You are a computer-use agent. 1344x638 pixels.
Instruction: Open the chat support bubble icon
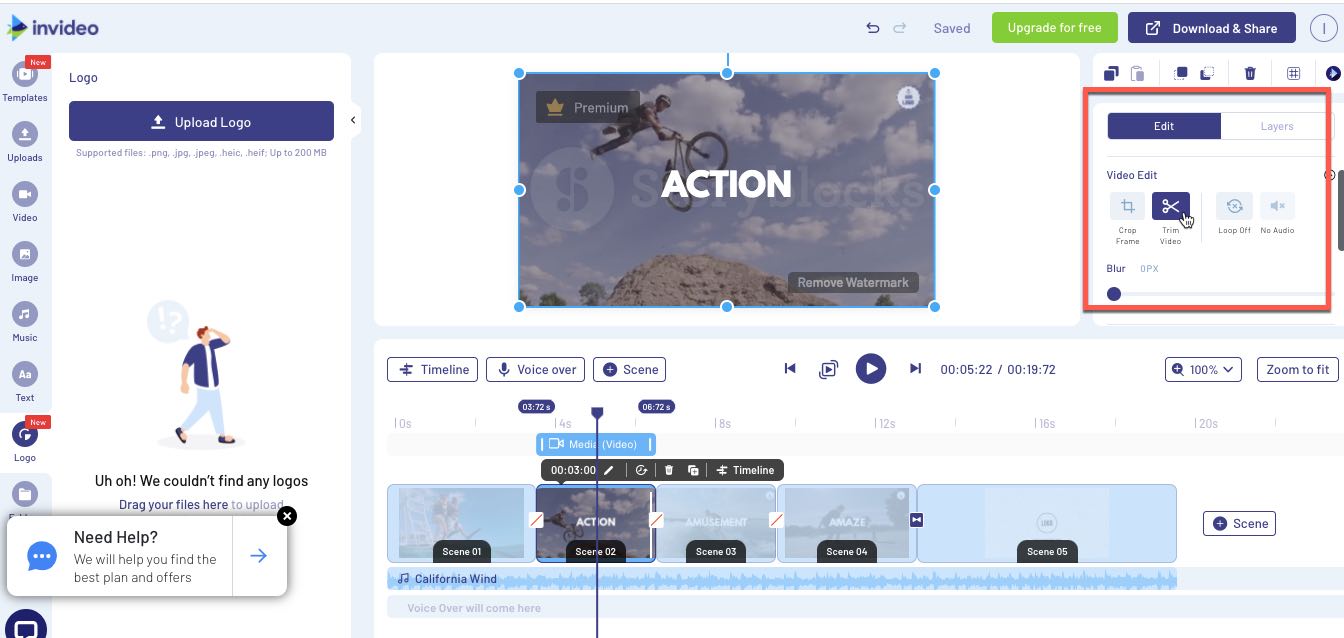[26, 625]
